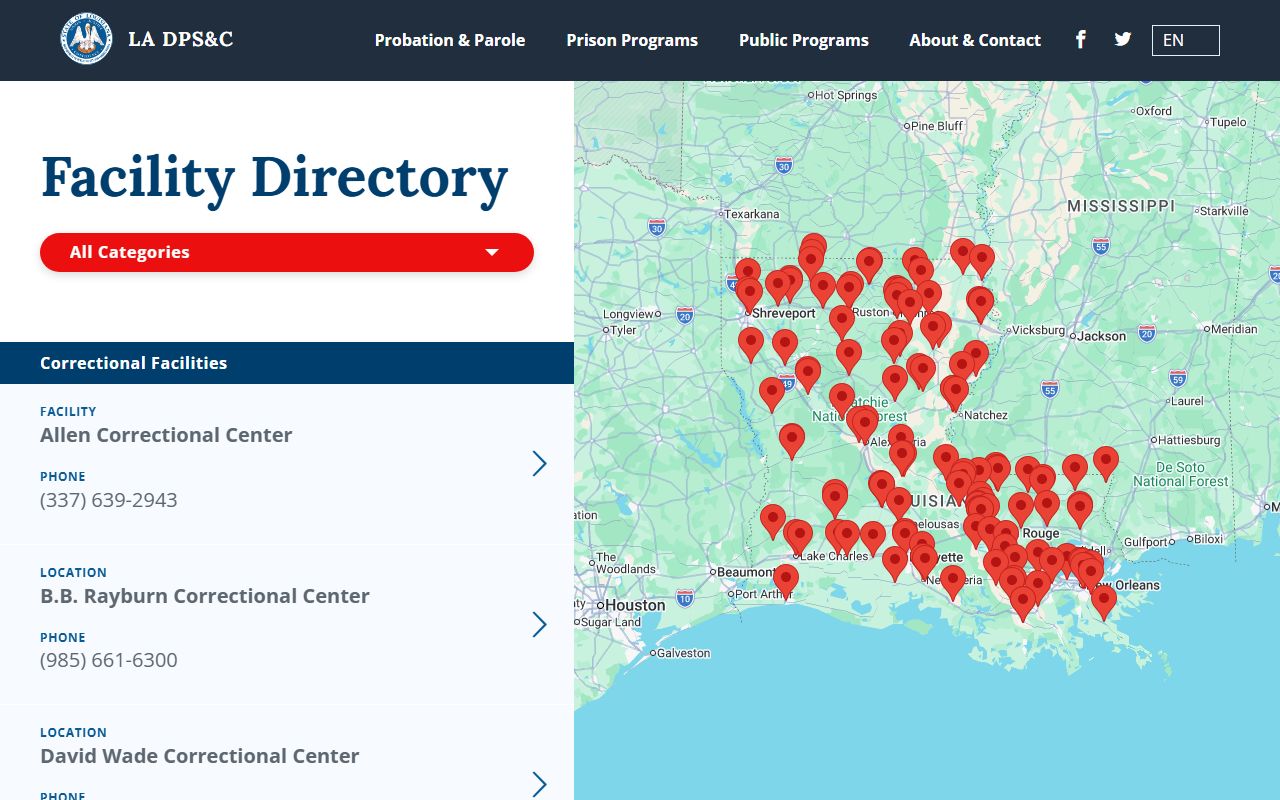Click the Natchez label on the map

point(985,415)
